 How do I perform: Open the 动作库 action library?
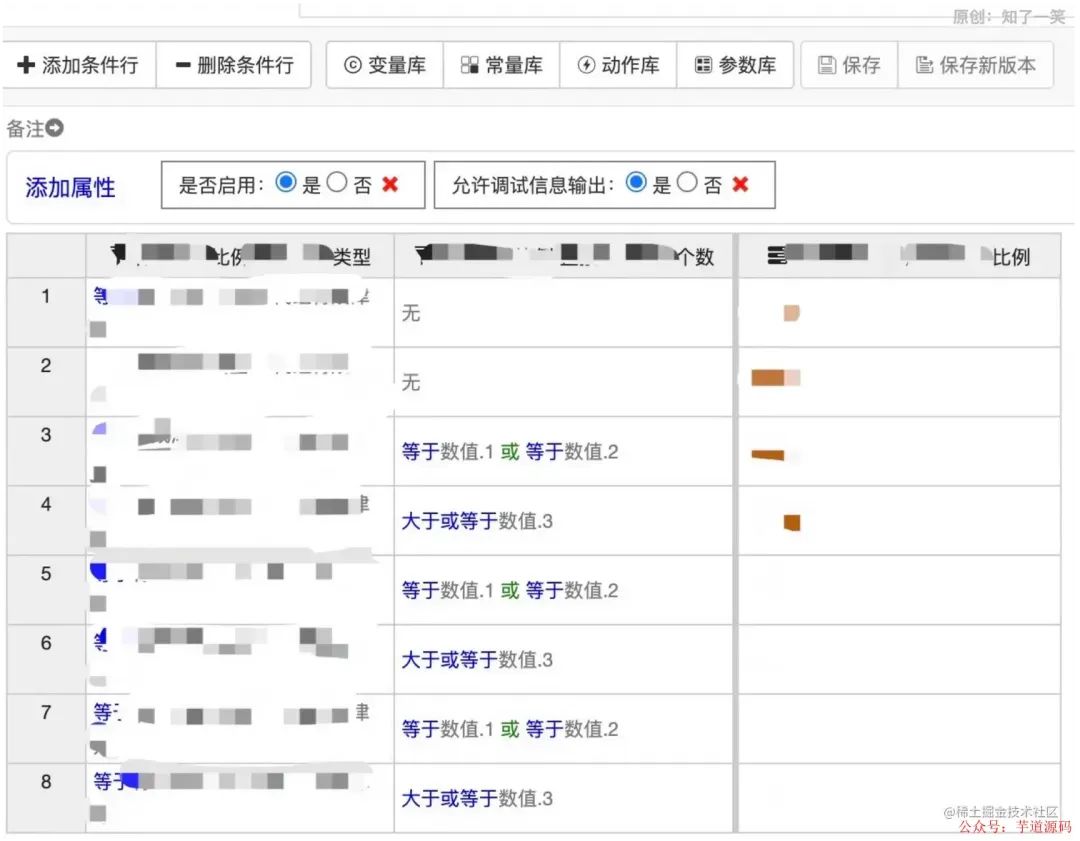619,64
